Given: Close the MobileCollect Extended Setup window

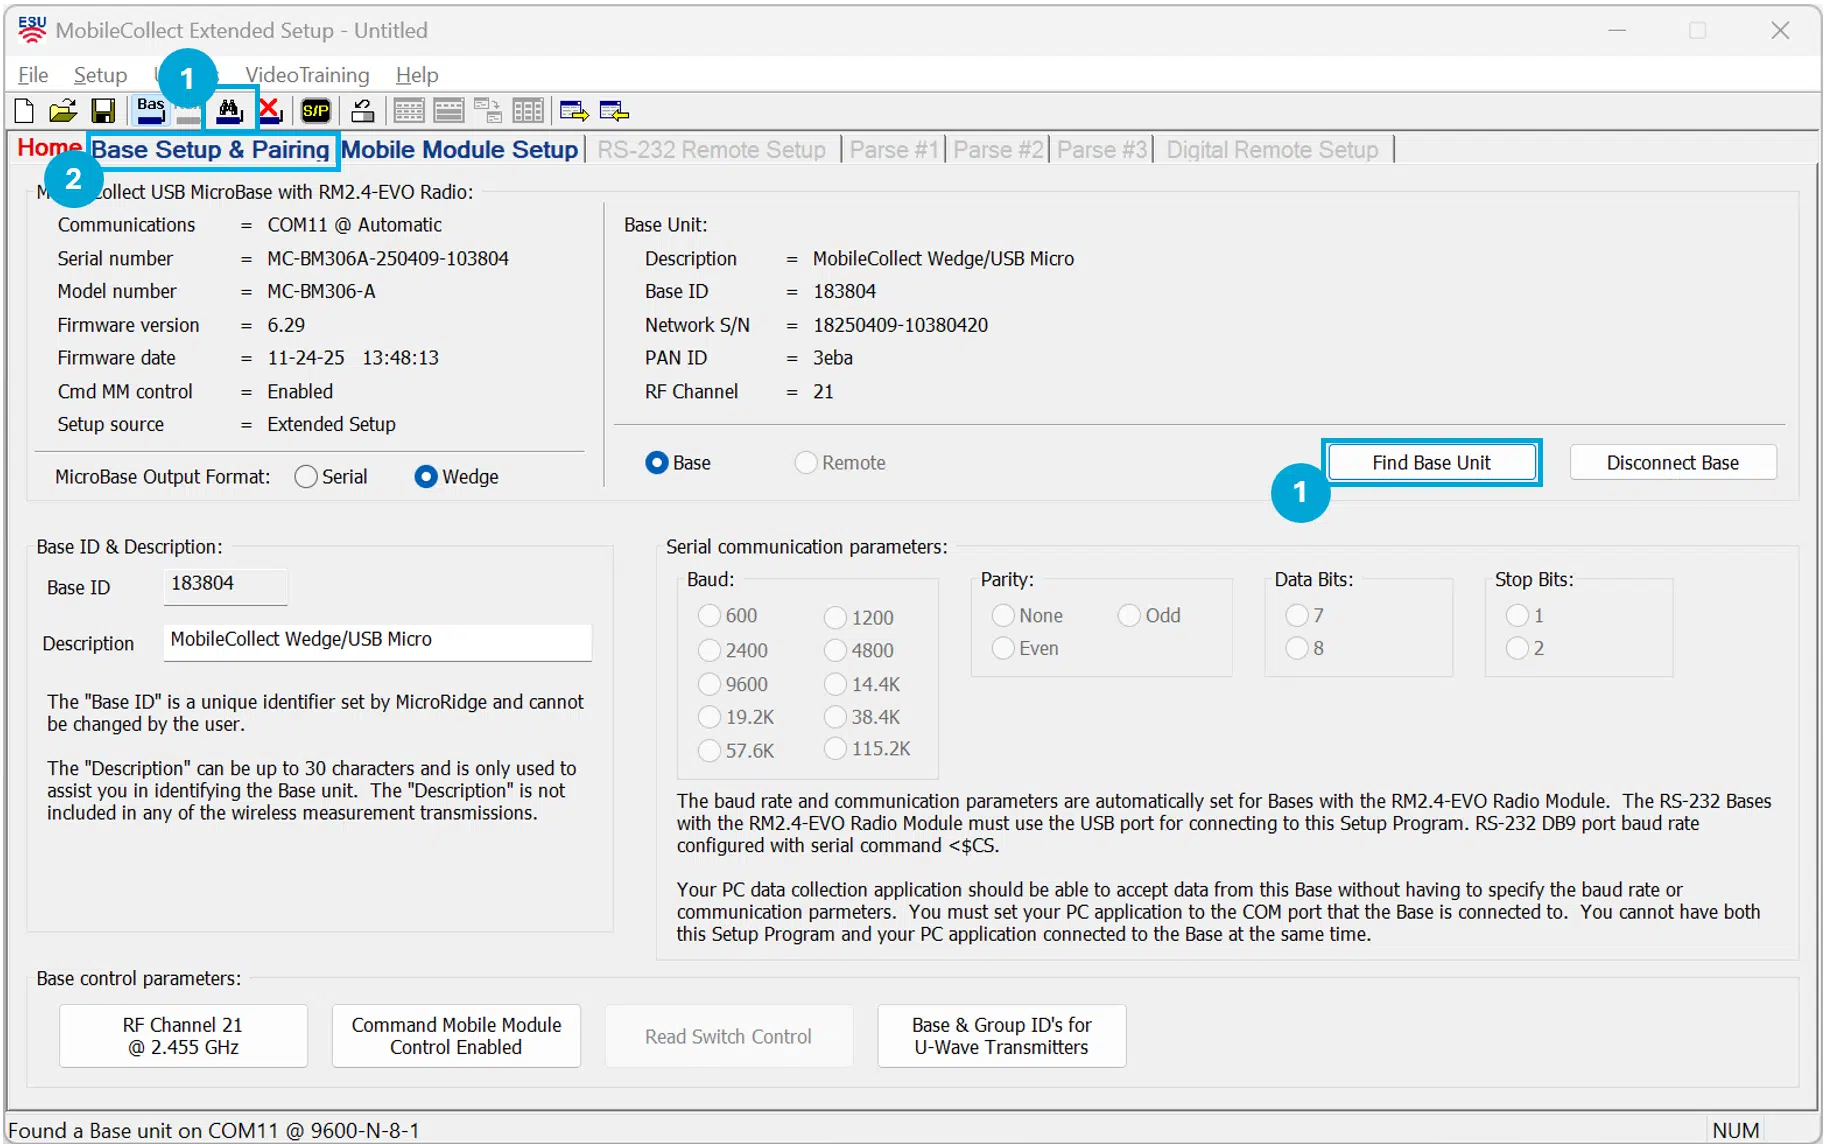Looking at the screenshot, I should [x=1780, y=30].
